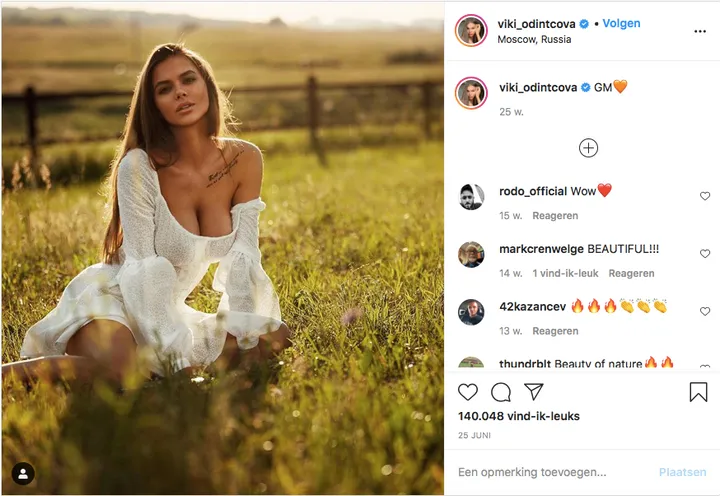Like 42kazancev's comment
The image size is (720, 496).
point(704,312)
